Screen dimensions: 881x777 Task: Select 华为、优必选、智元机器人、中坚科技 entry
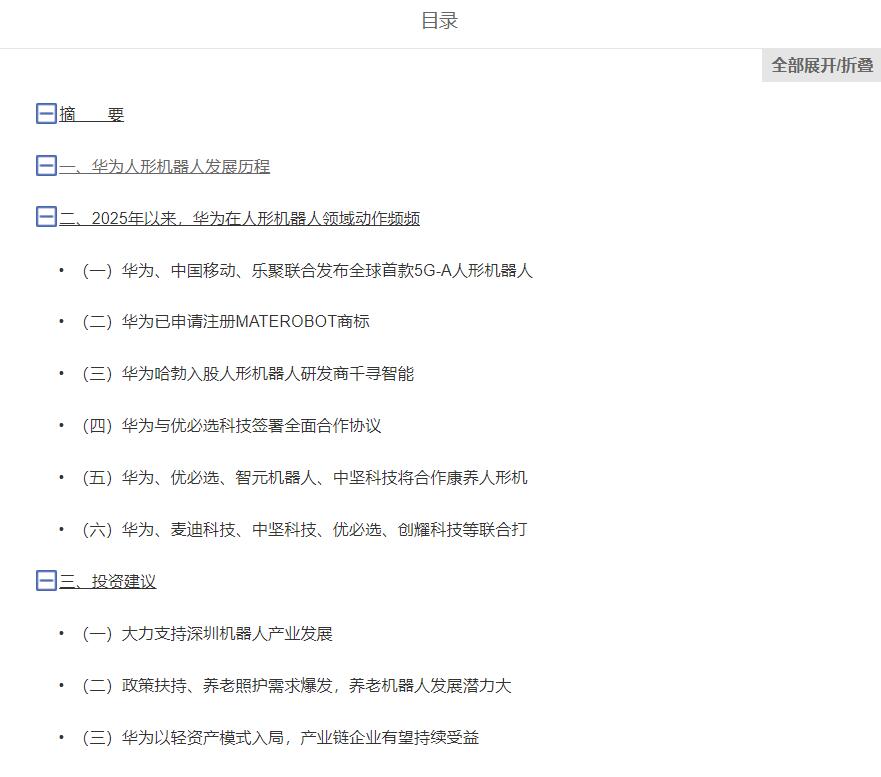(305, 478)
